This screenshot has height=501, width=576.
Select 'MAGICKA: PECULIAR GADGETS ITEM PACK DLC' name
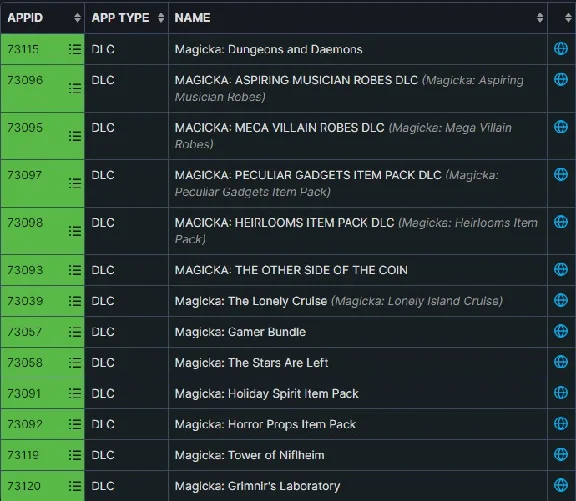point(308,175)
